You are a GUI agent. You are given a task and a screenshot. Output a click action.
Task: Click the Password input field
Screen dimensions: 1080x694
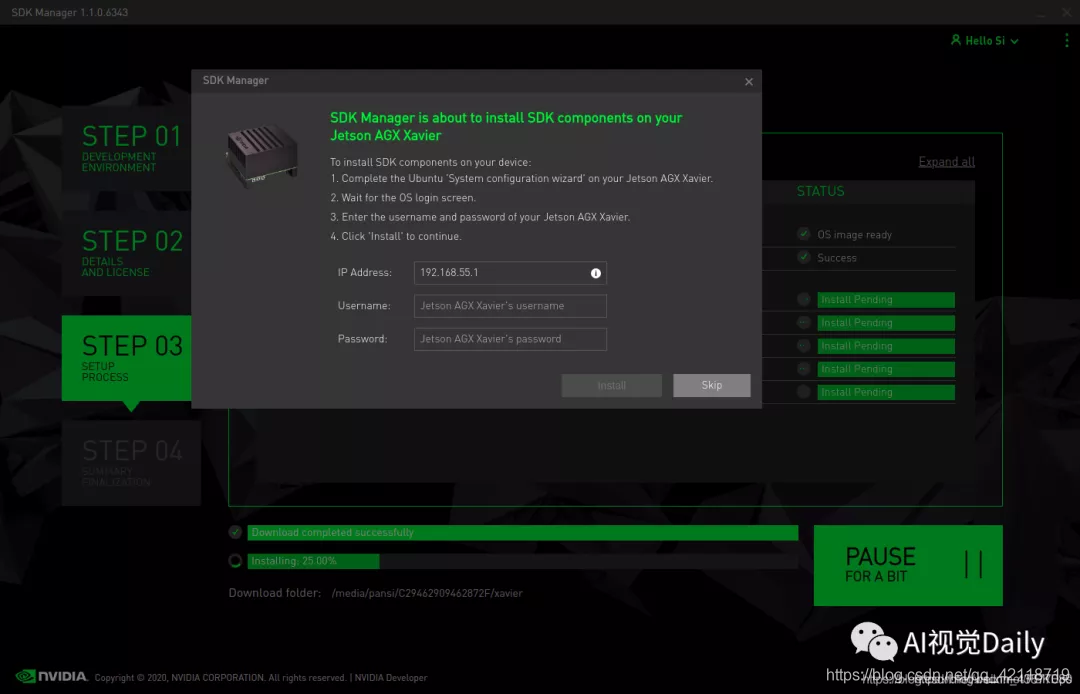point(510,339)
